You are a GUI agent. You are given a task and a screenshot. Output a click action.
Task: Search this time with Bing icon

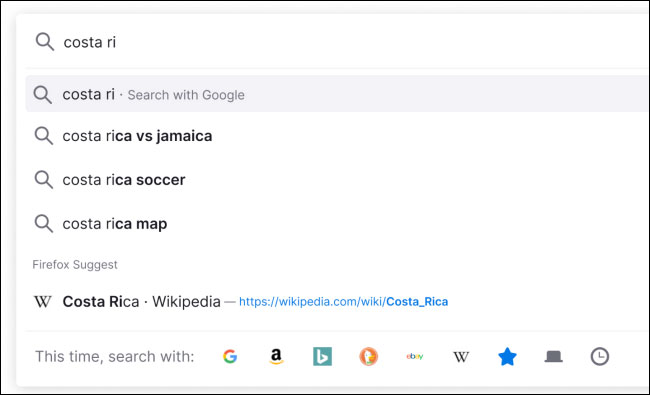(x=323, y=356)
